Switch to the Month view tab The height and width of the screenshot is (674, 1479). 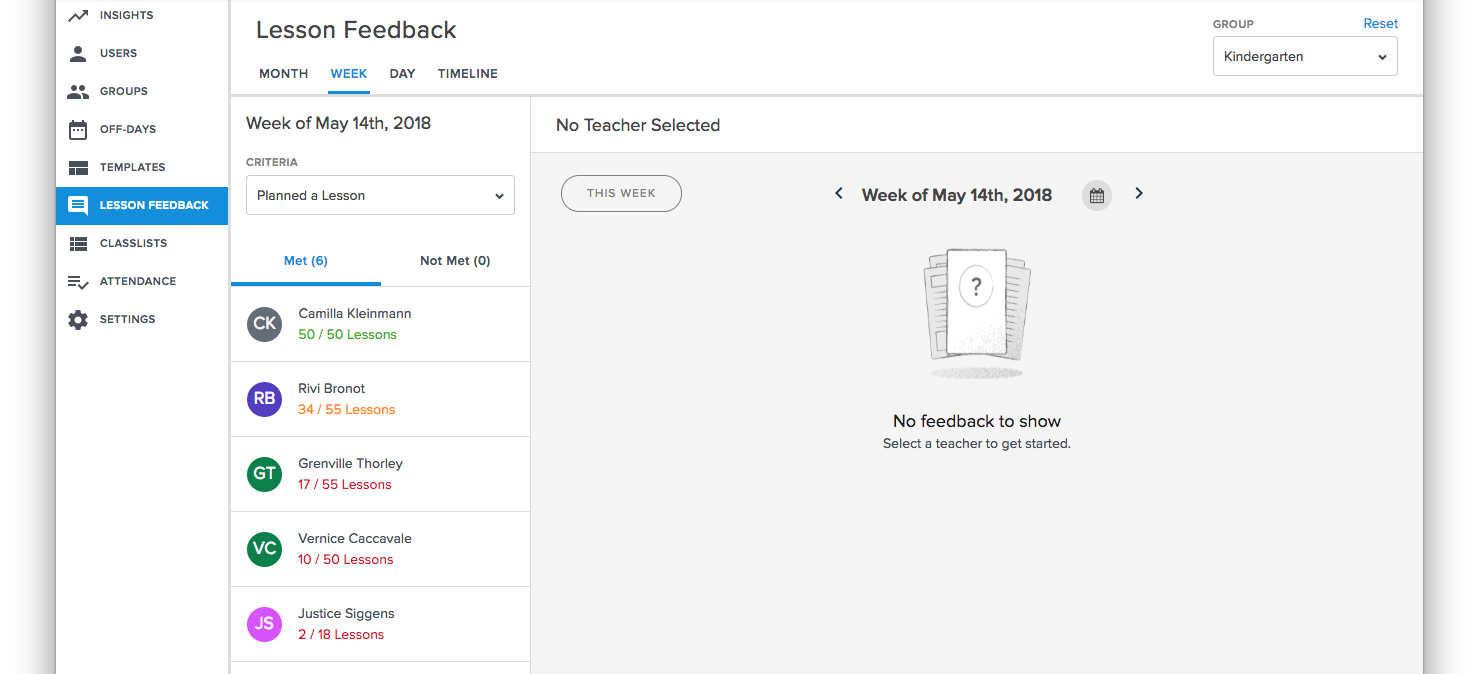(284, 74)
